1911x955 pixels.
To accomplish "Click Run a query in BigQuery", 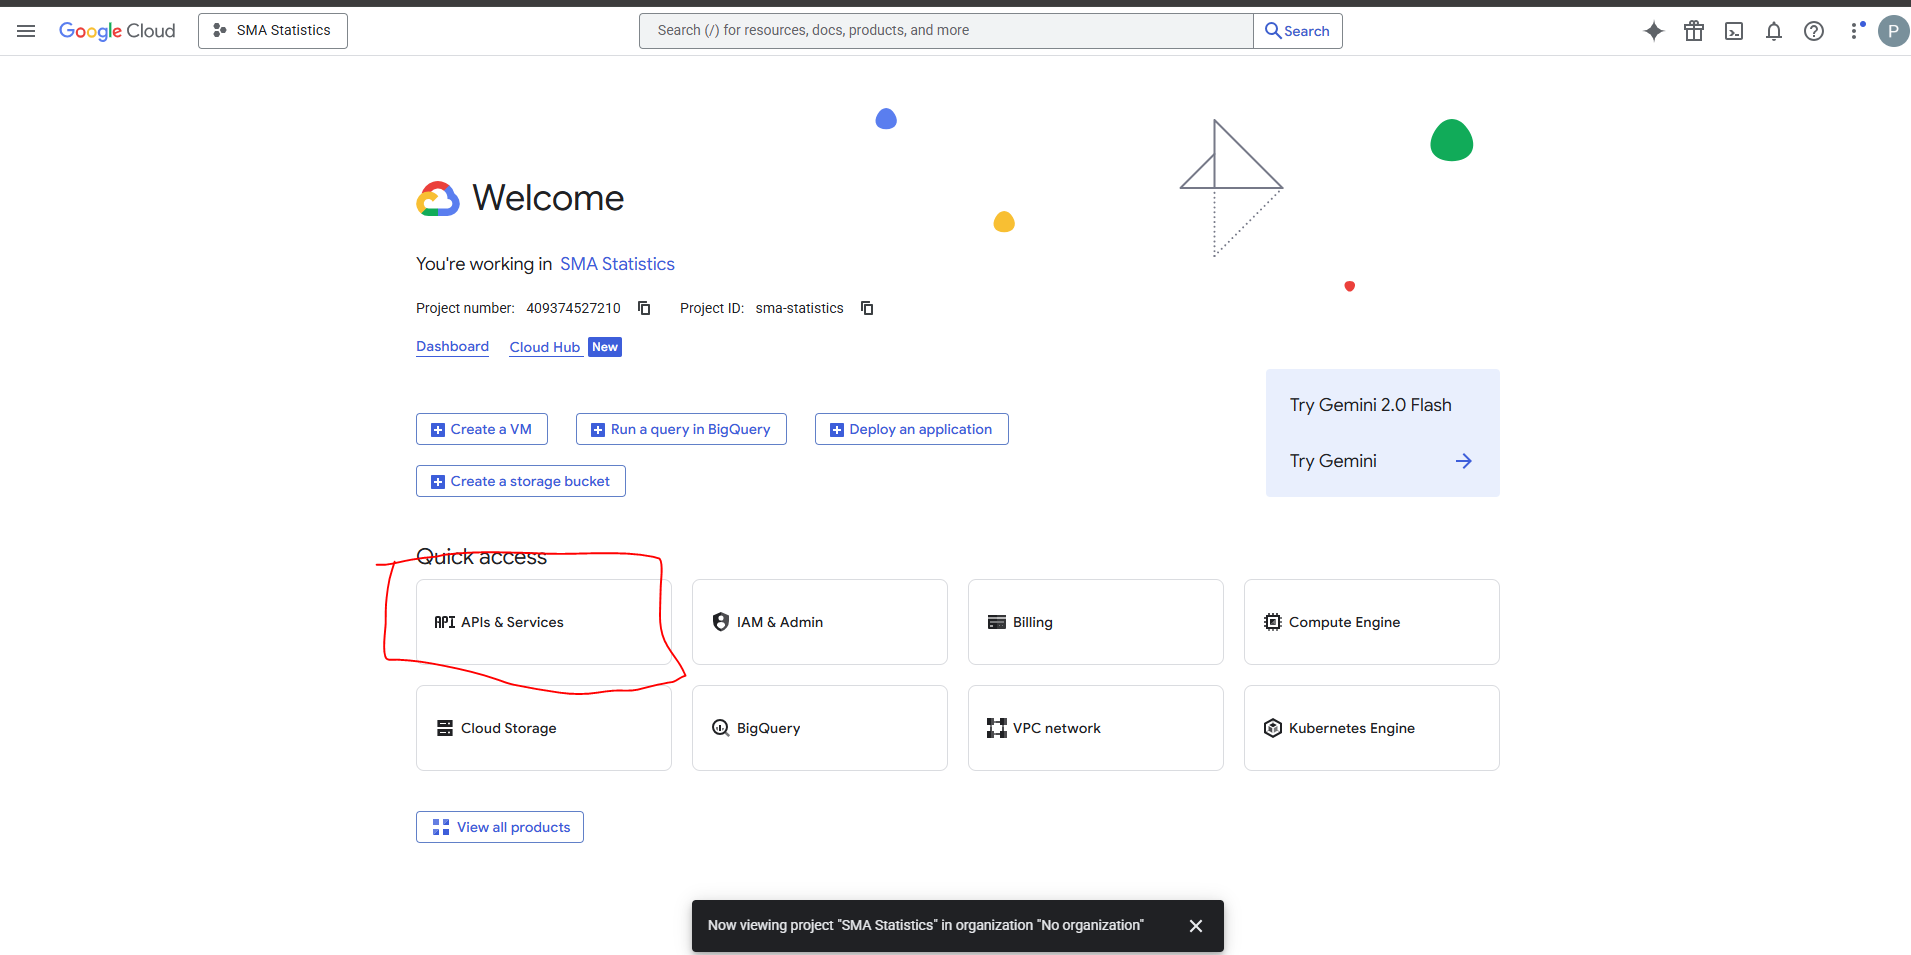I will tap(681, 429).
